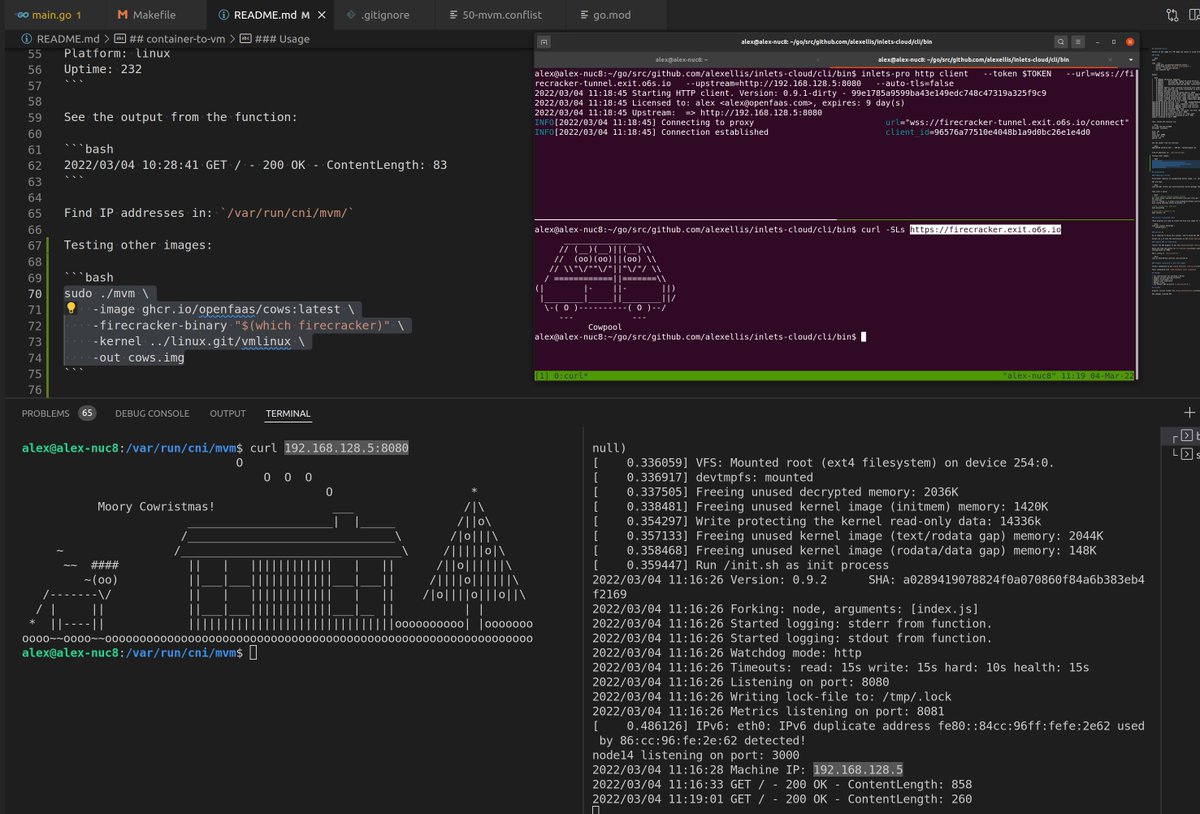Click the 'Cowpool' caption in Ubuntu terminal
This screenshot has width=1200, height=814.
pyautogui.click(x=606, y=327)
